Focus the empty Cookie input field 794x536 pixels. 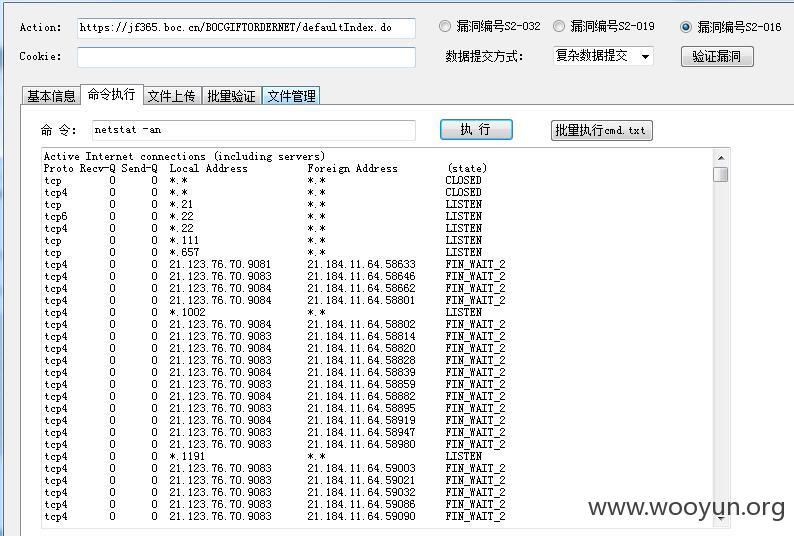pos(246,57)
